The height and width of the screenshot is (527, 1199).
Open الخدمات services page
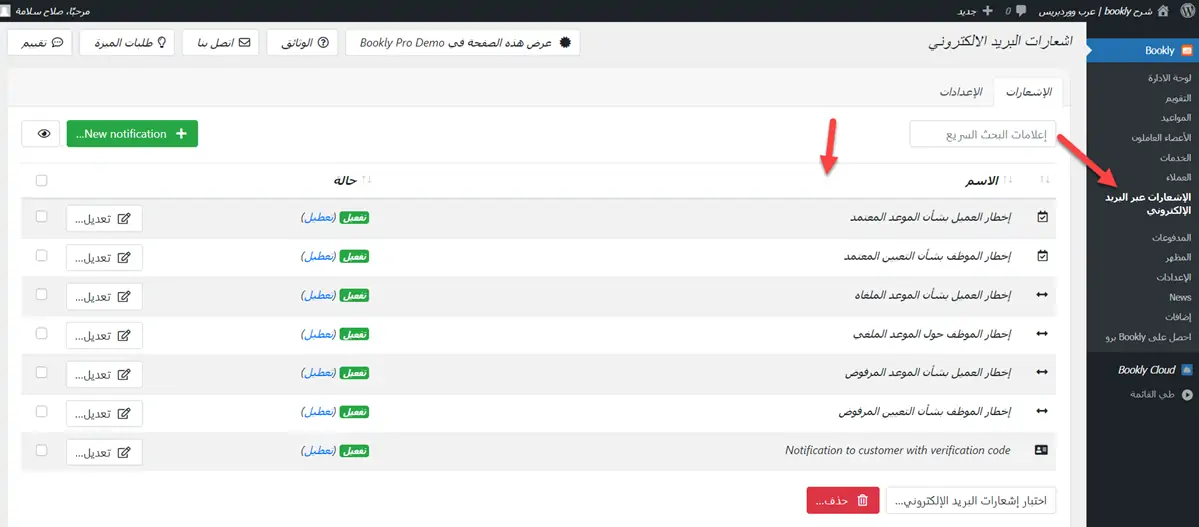[x=1176, y=158]
